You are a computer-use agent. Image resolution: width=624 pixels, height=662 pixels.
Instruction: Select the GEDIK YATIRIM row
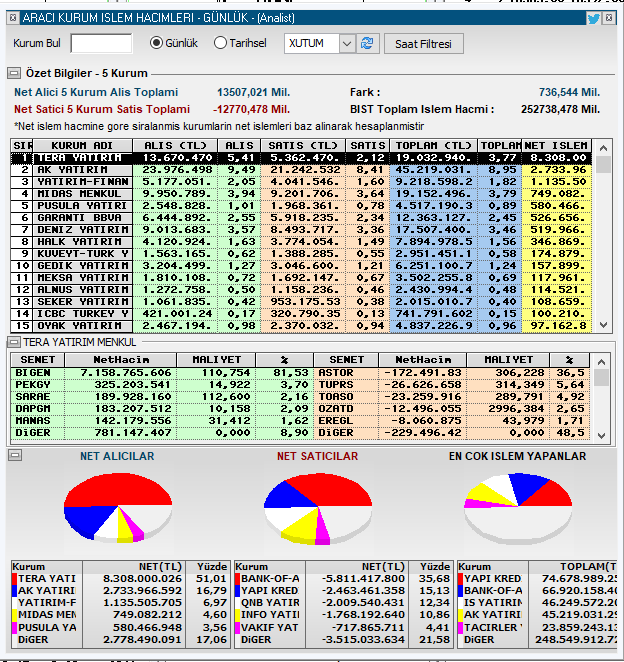click(x=301, y=266)
